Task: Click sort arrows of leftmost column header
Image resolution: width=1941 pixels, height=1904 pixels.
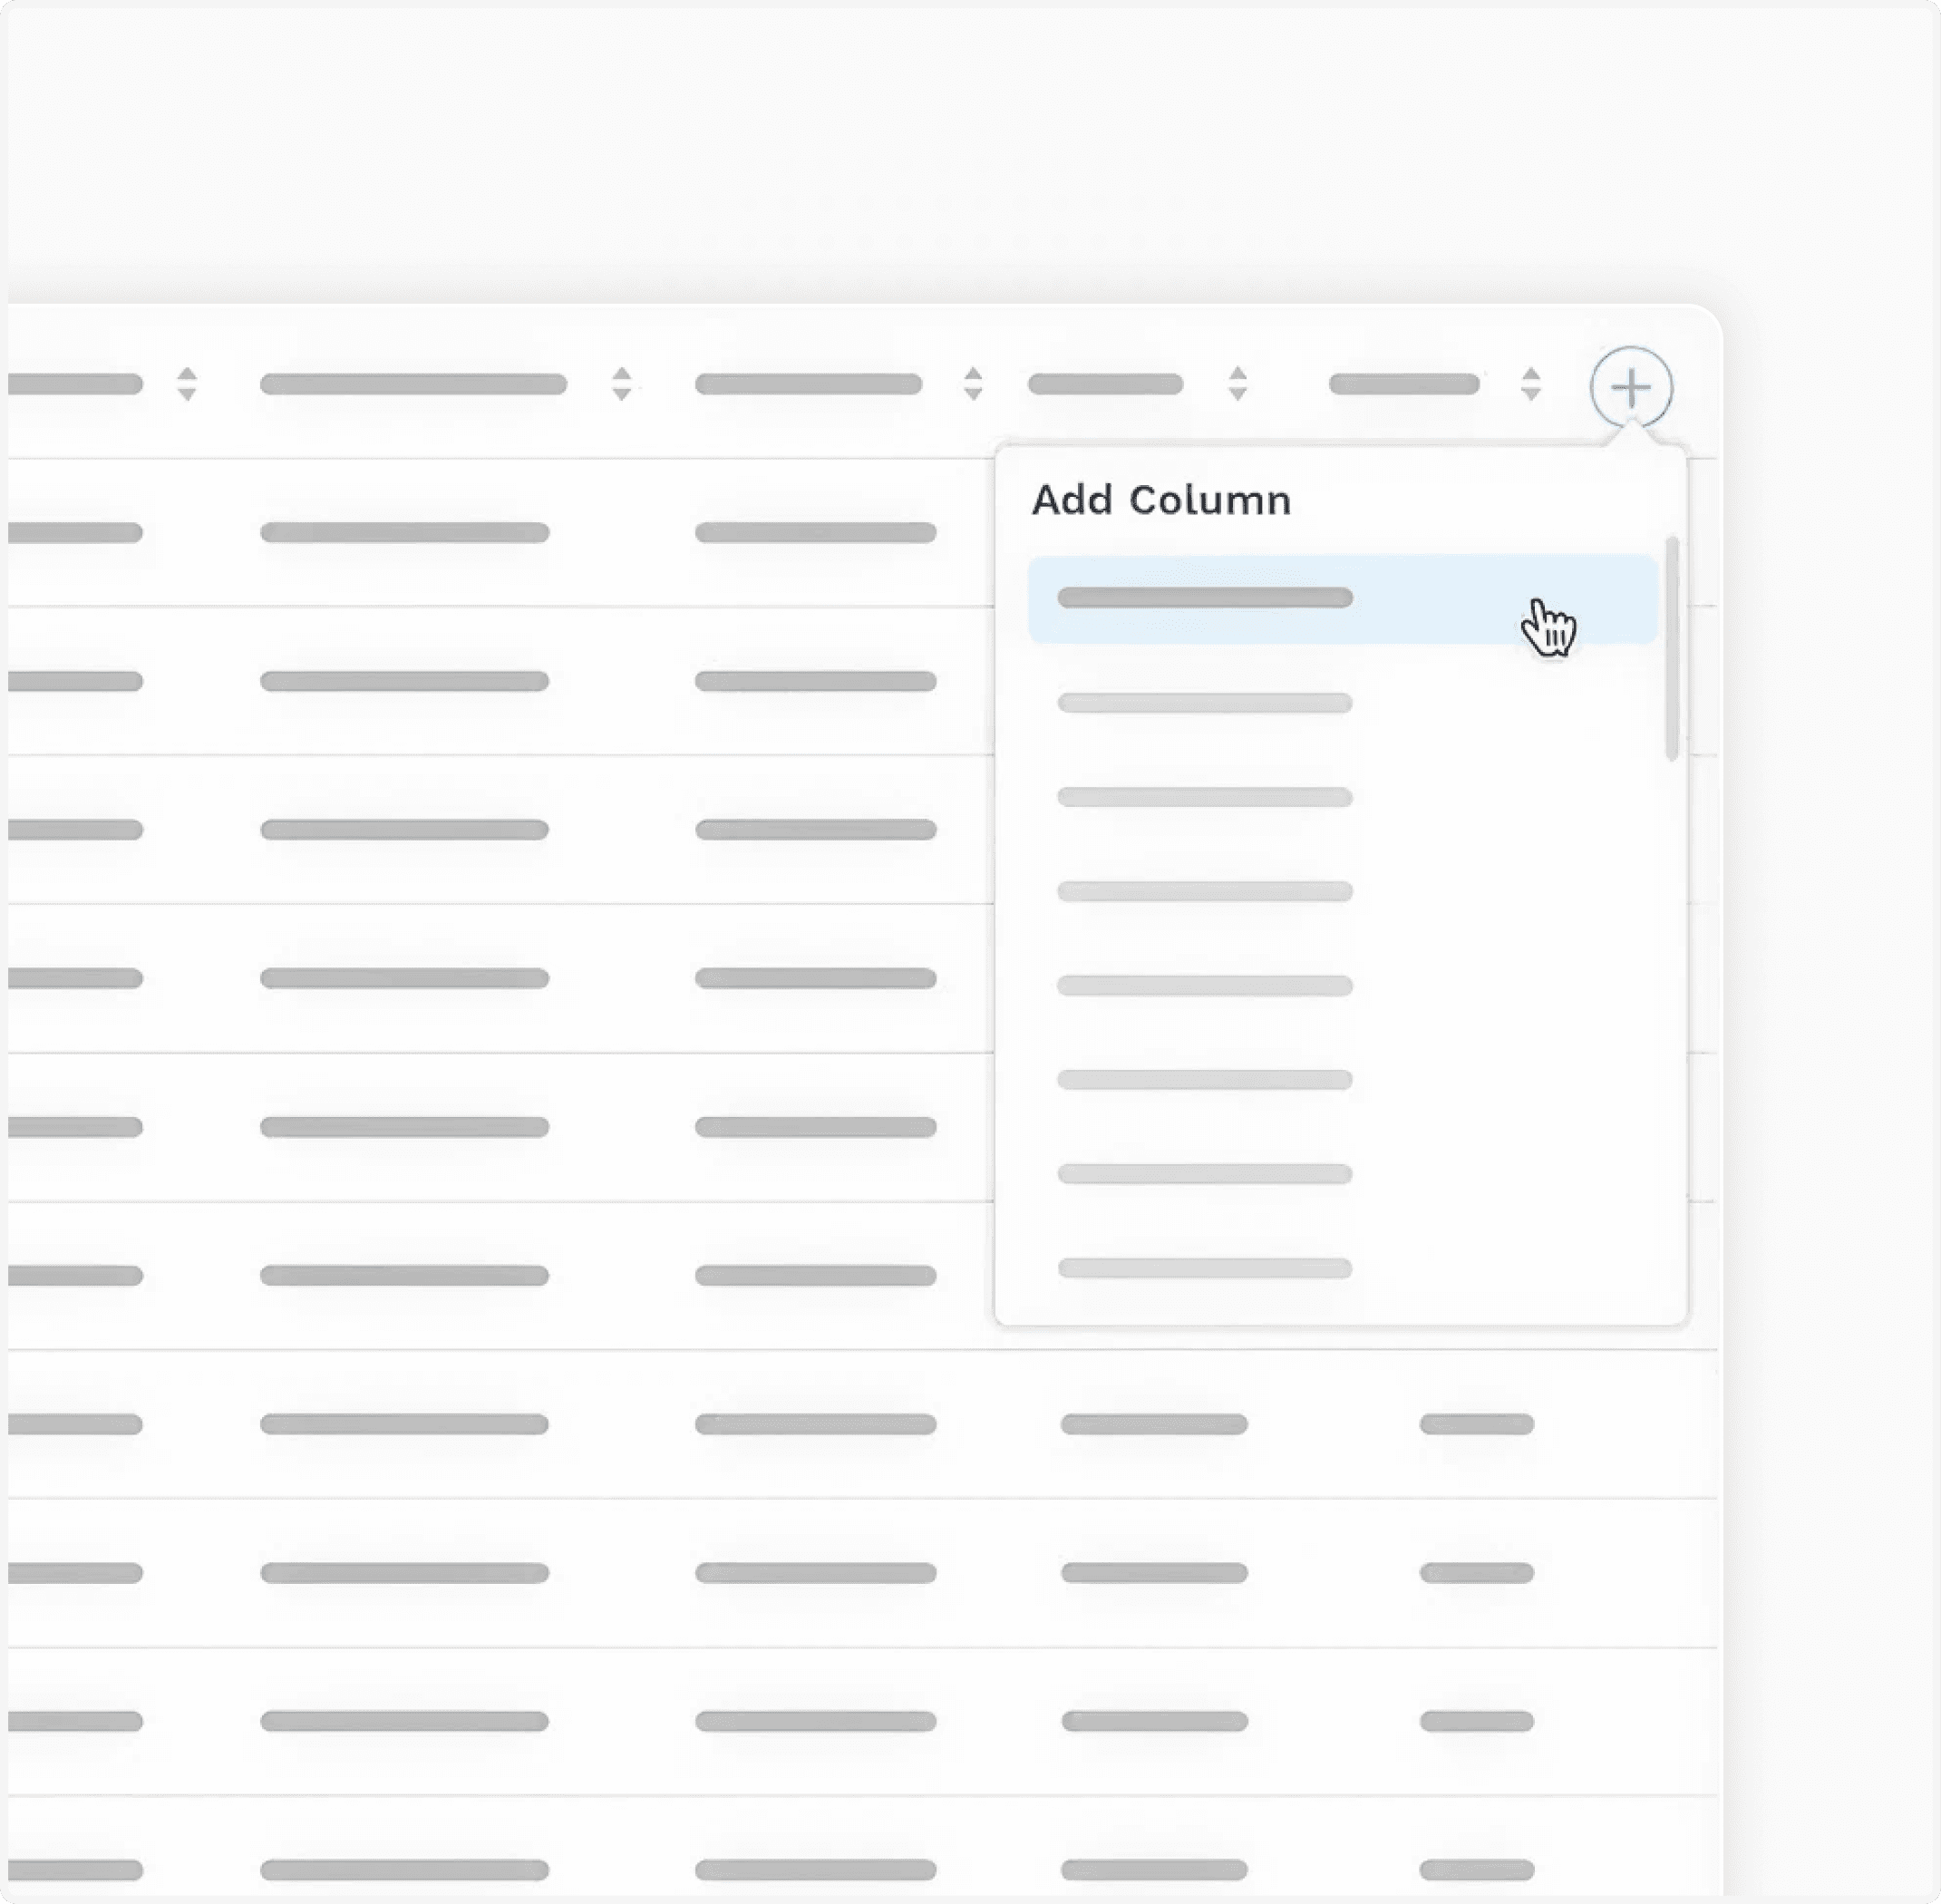Action: tap(186, 383)
